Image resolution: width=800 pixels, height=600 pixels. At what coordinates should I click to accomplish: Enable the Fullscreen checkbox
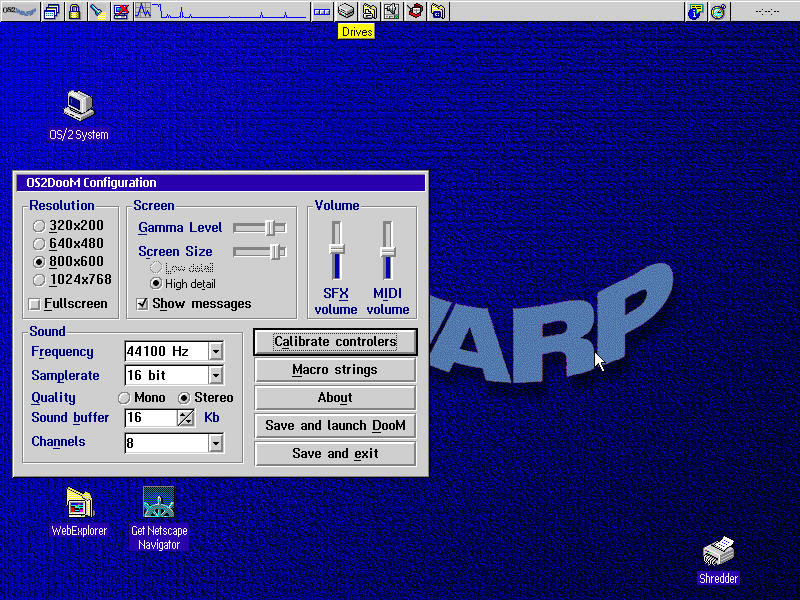(x=35, y=304)
